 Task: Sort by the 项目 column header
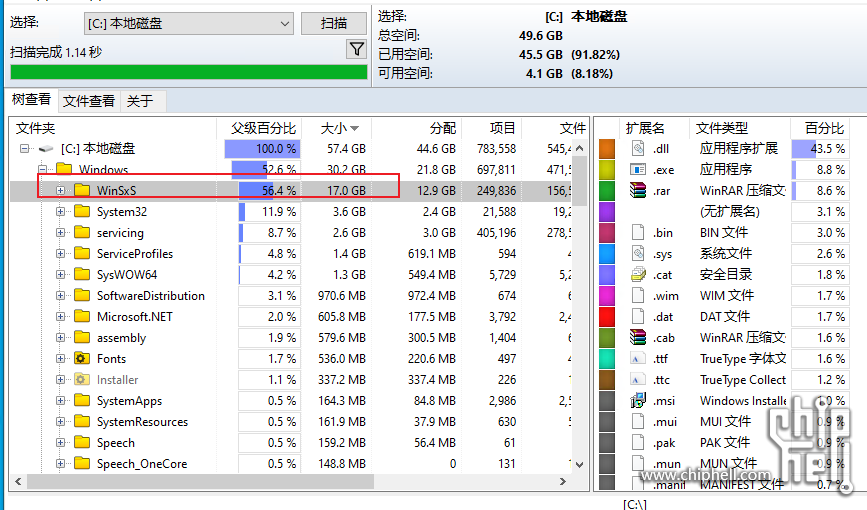tap(492, 128)
